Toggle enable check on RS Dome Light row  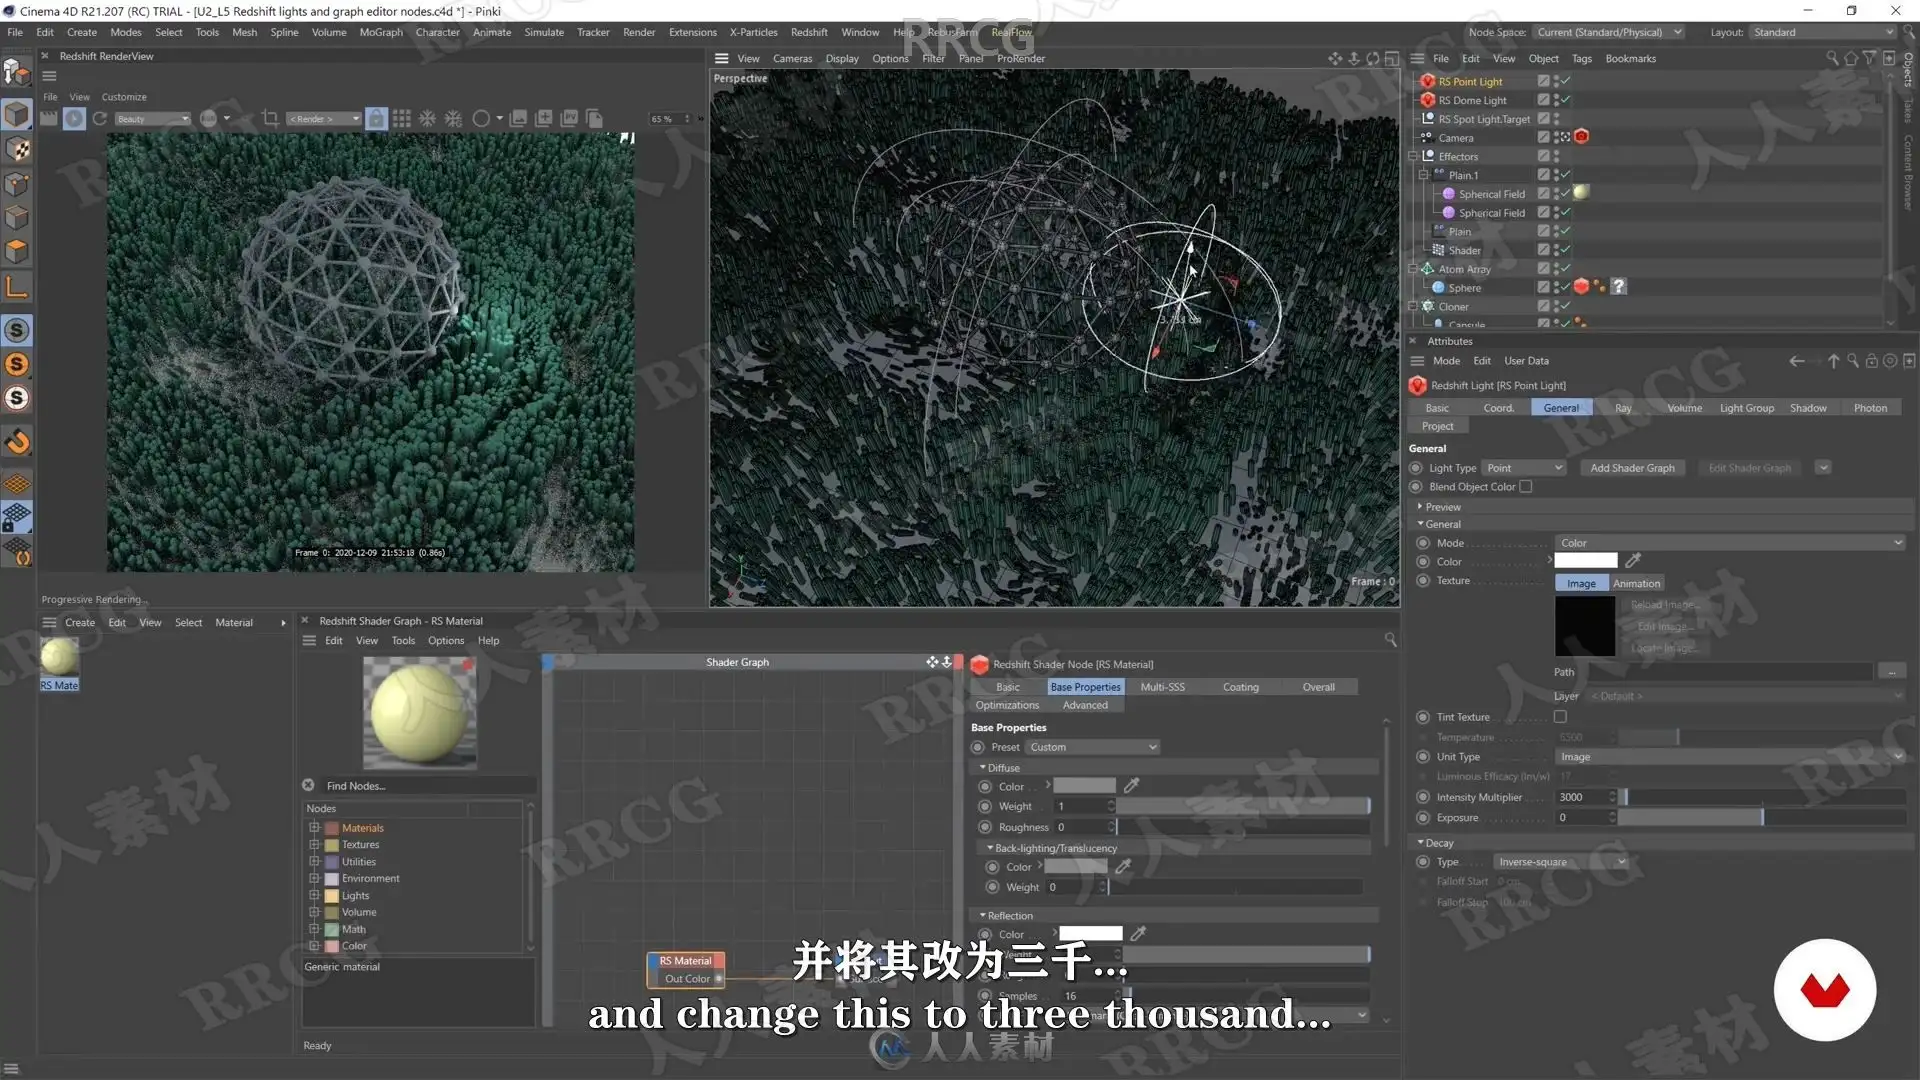(1565, 100)
